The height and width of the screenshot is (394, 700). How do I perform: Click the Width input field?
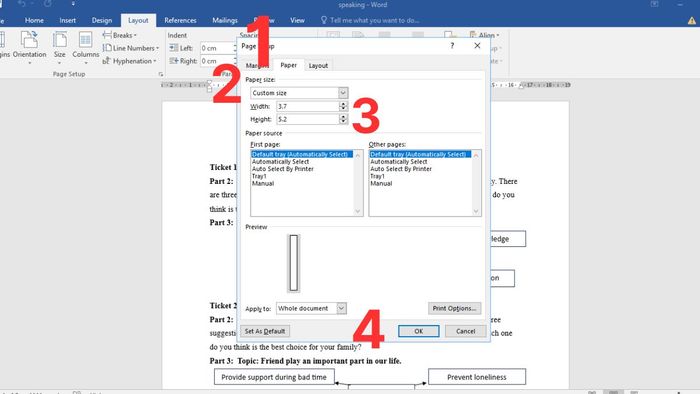[308, 106]
